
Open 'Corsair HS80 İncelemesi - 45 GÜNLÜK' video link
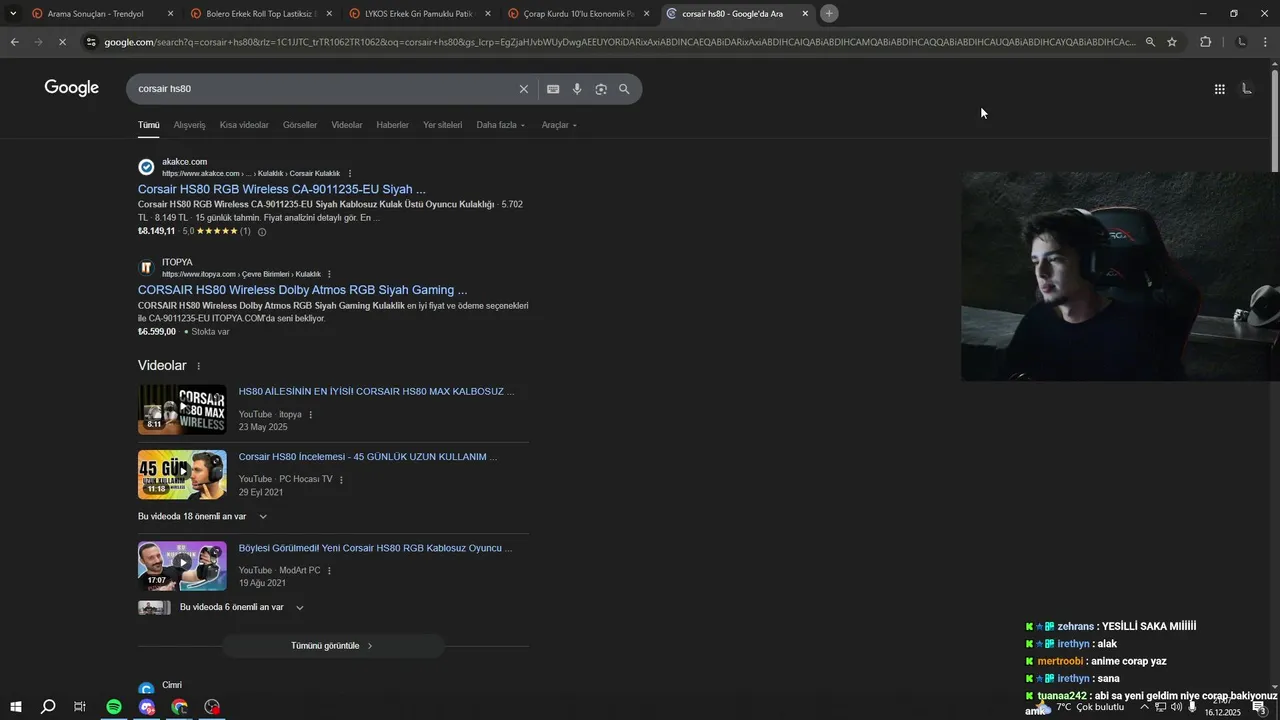point(368,457)
